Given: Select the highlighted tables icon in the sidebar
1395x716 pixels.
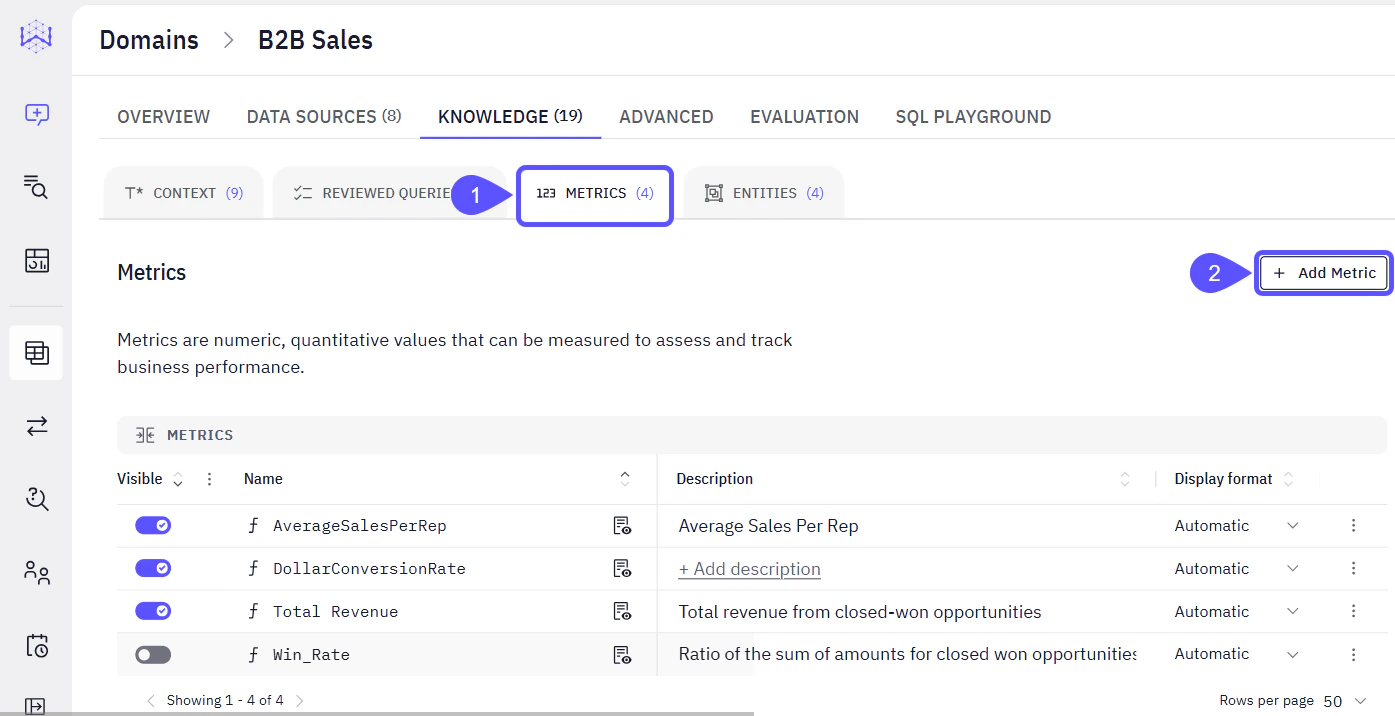Looking at the screenshot, I should coord(36,352).
